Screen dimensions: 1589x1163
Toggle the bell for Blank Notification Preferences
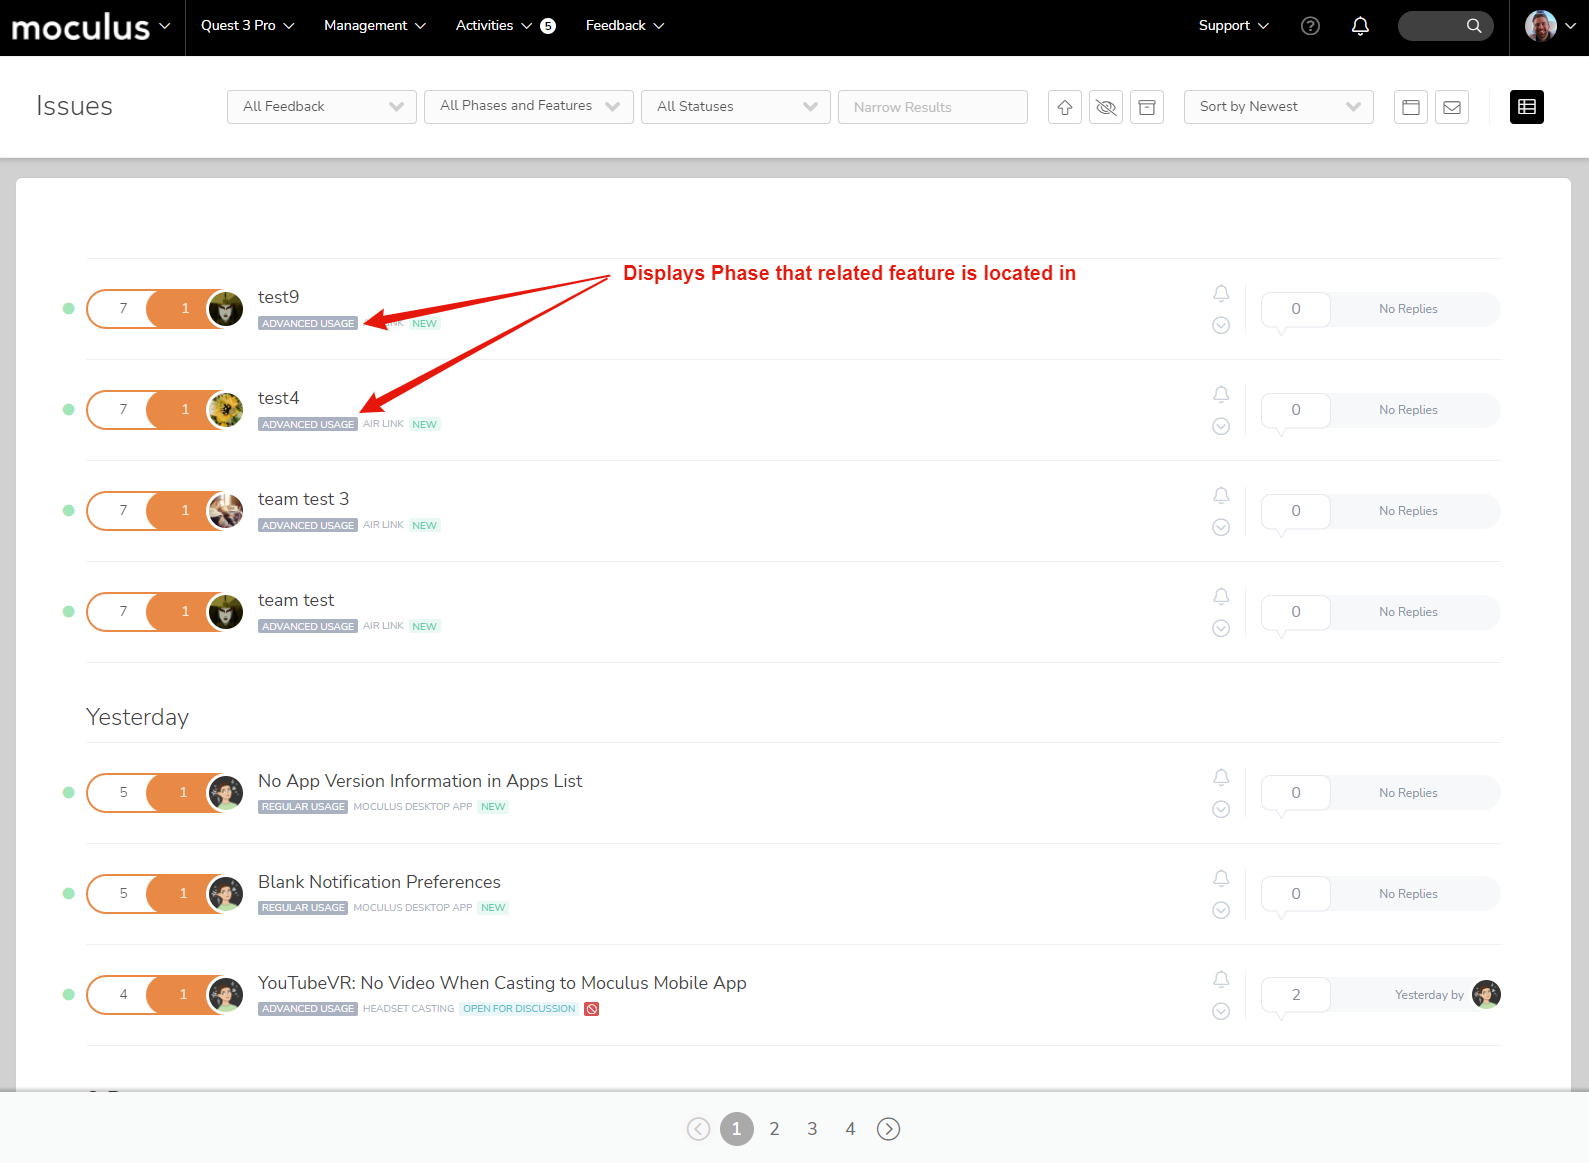1221,878
